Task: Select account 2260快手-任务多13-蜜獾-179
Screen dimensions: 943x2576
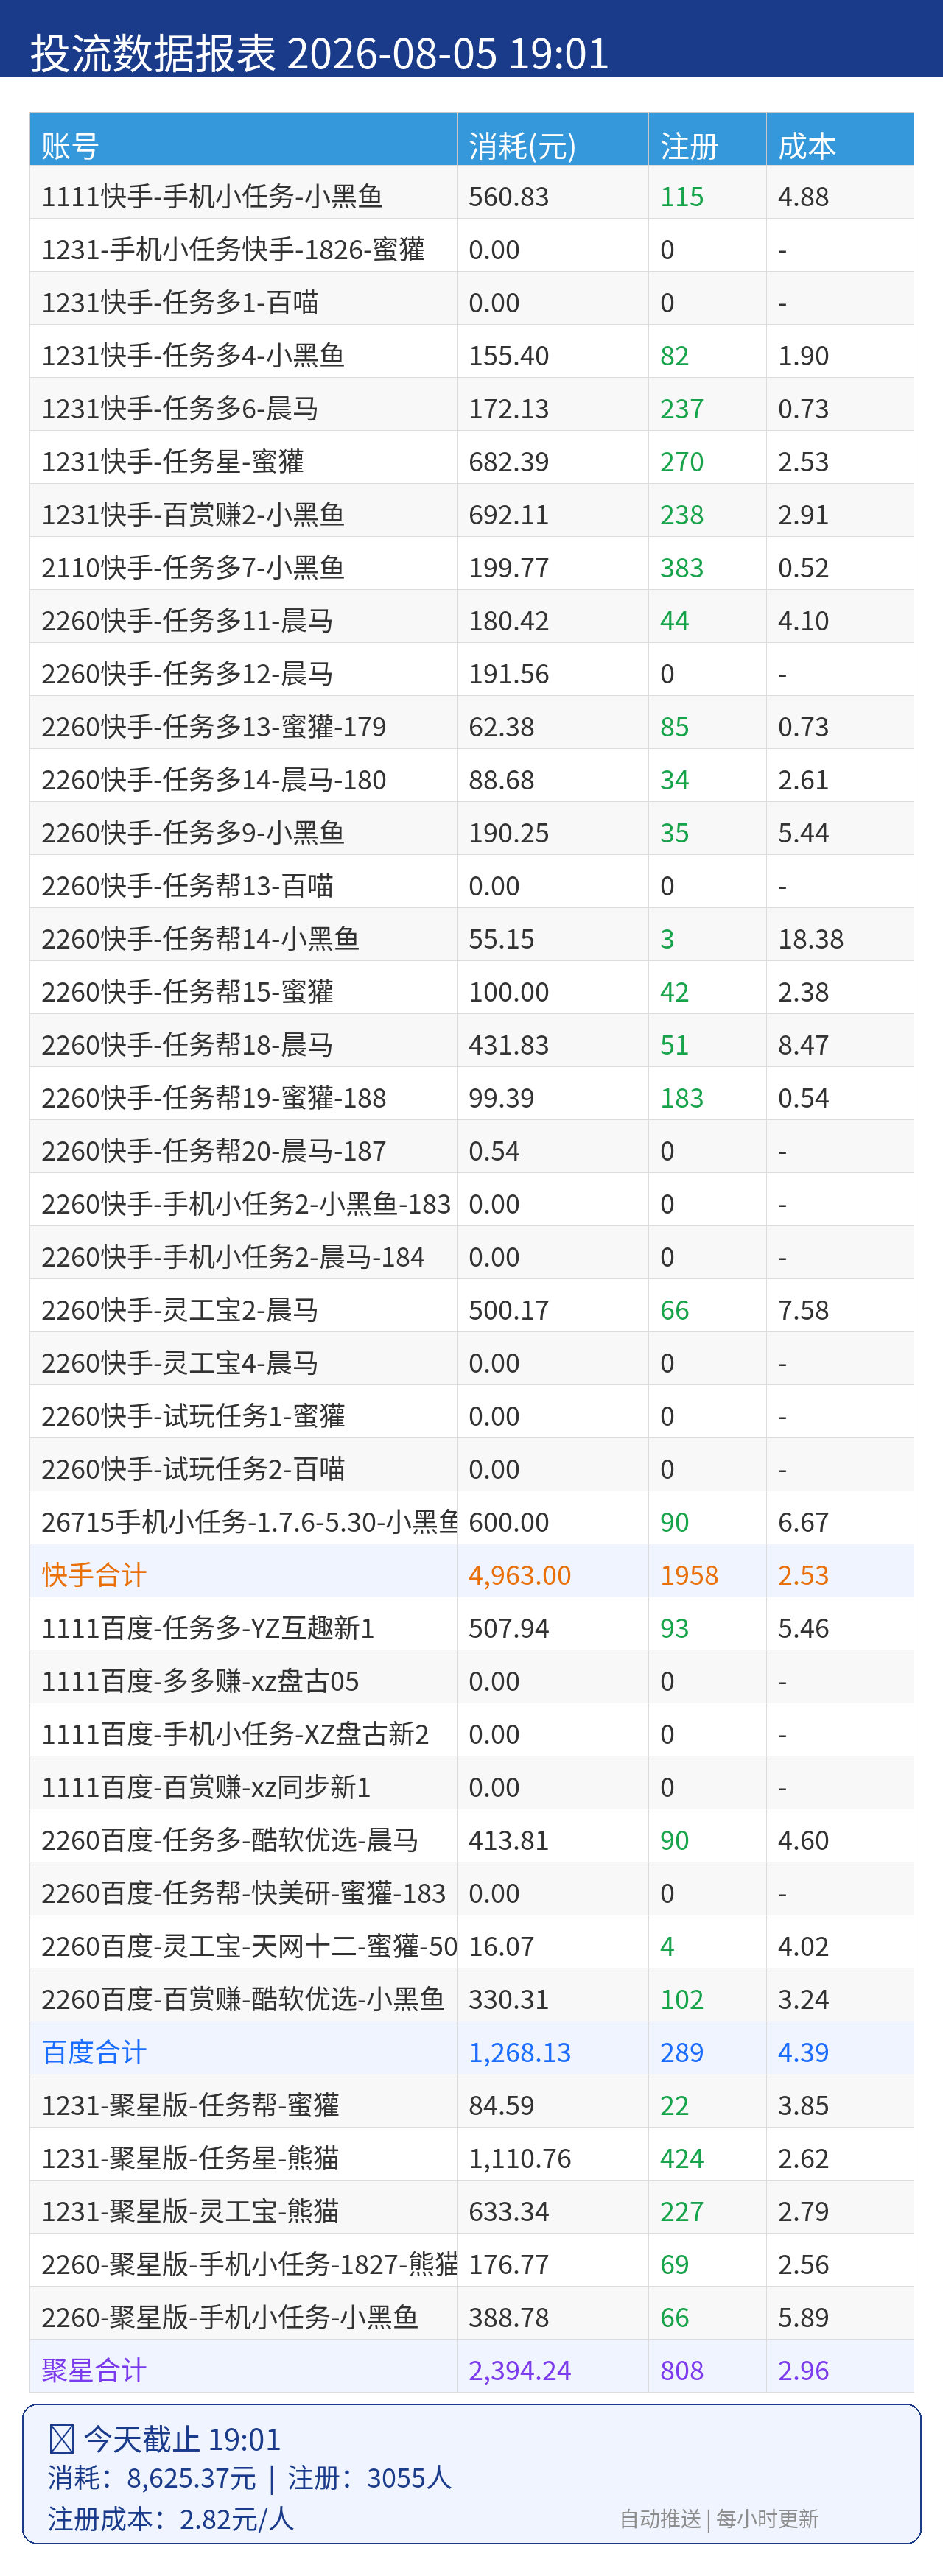Action: 214,727
